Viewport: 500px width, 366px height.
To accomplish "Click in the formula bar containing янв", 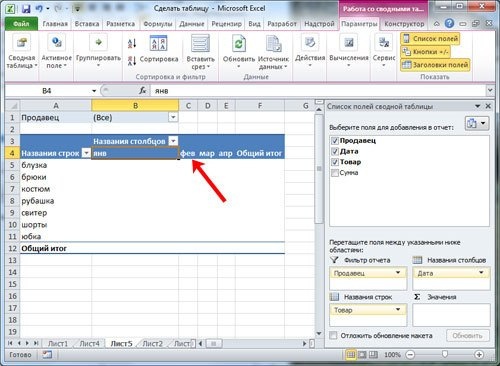I will pos(318,91).
